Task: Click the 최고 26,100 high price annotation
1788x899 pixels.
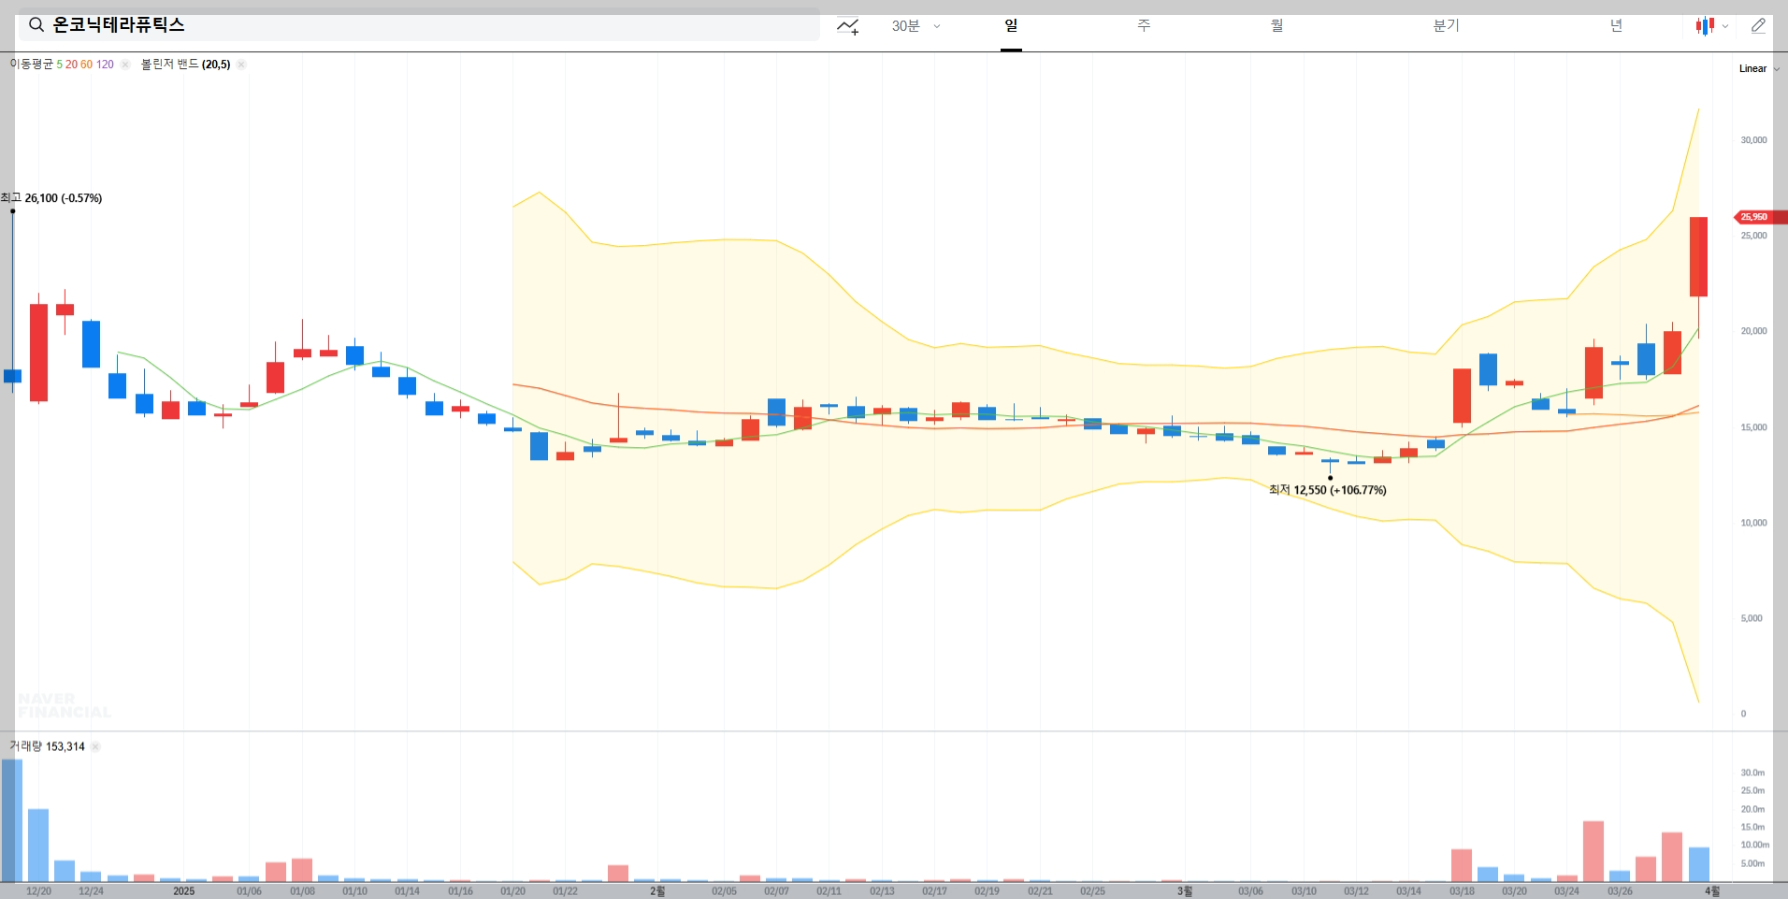Action: [x=52, y=198]
